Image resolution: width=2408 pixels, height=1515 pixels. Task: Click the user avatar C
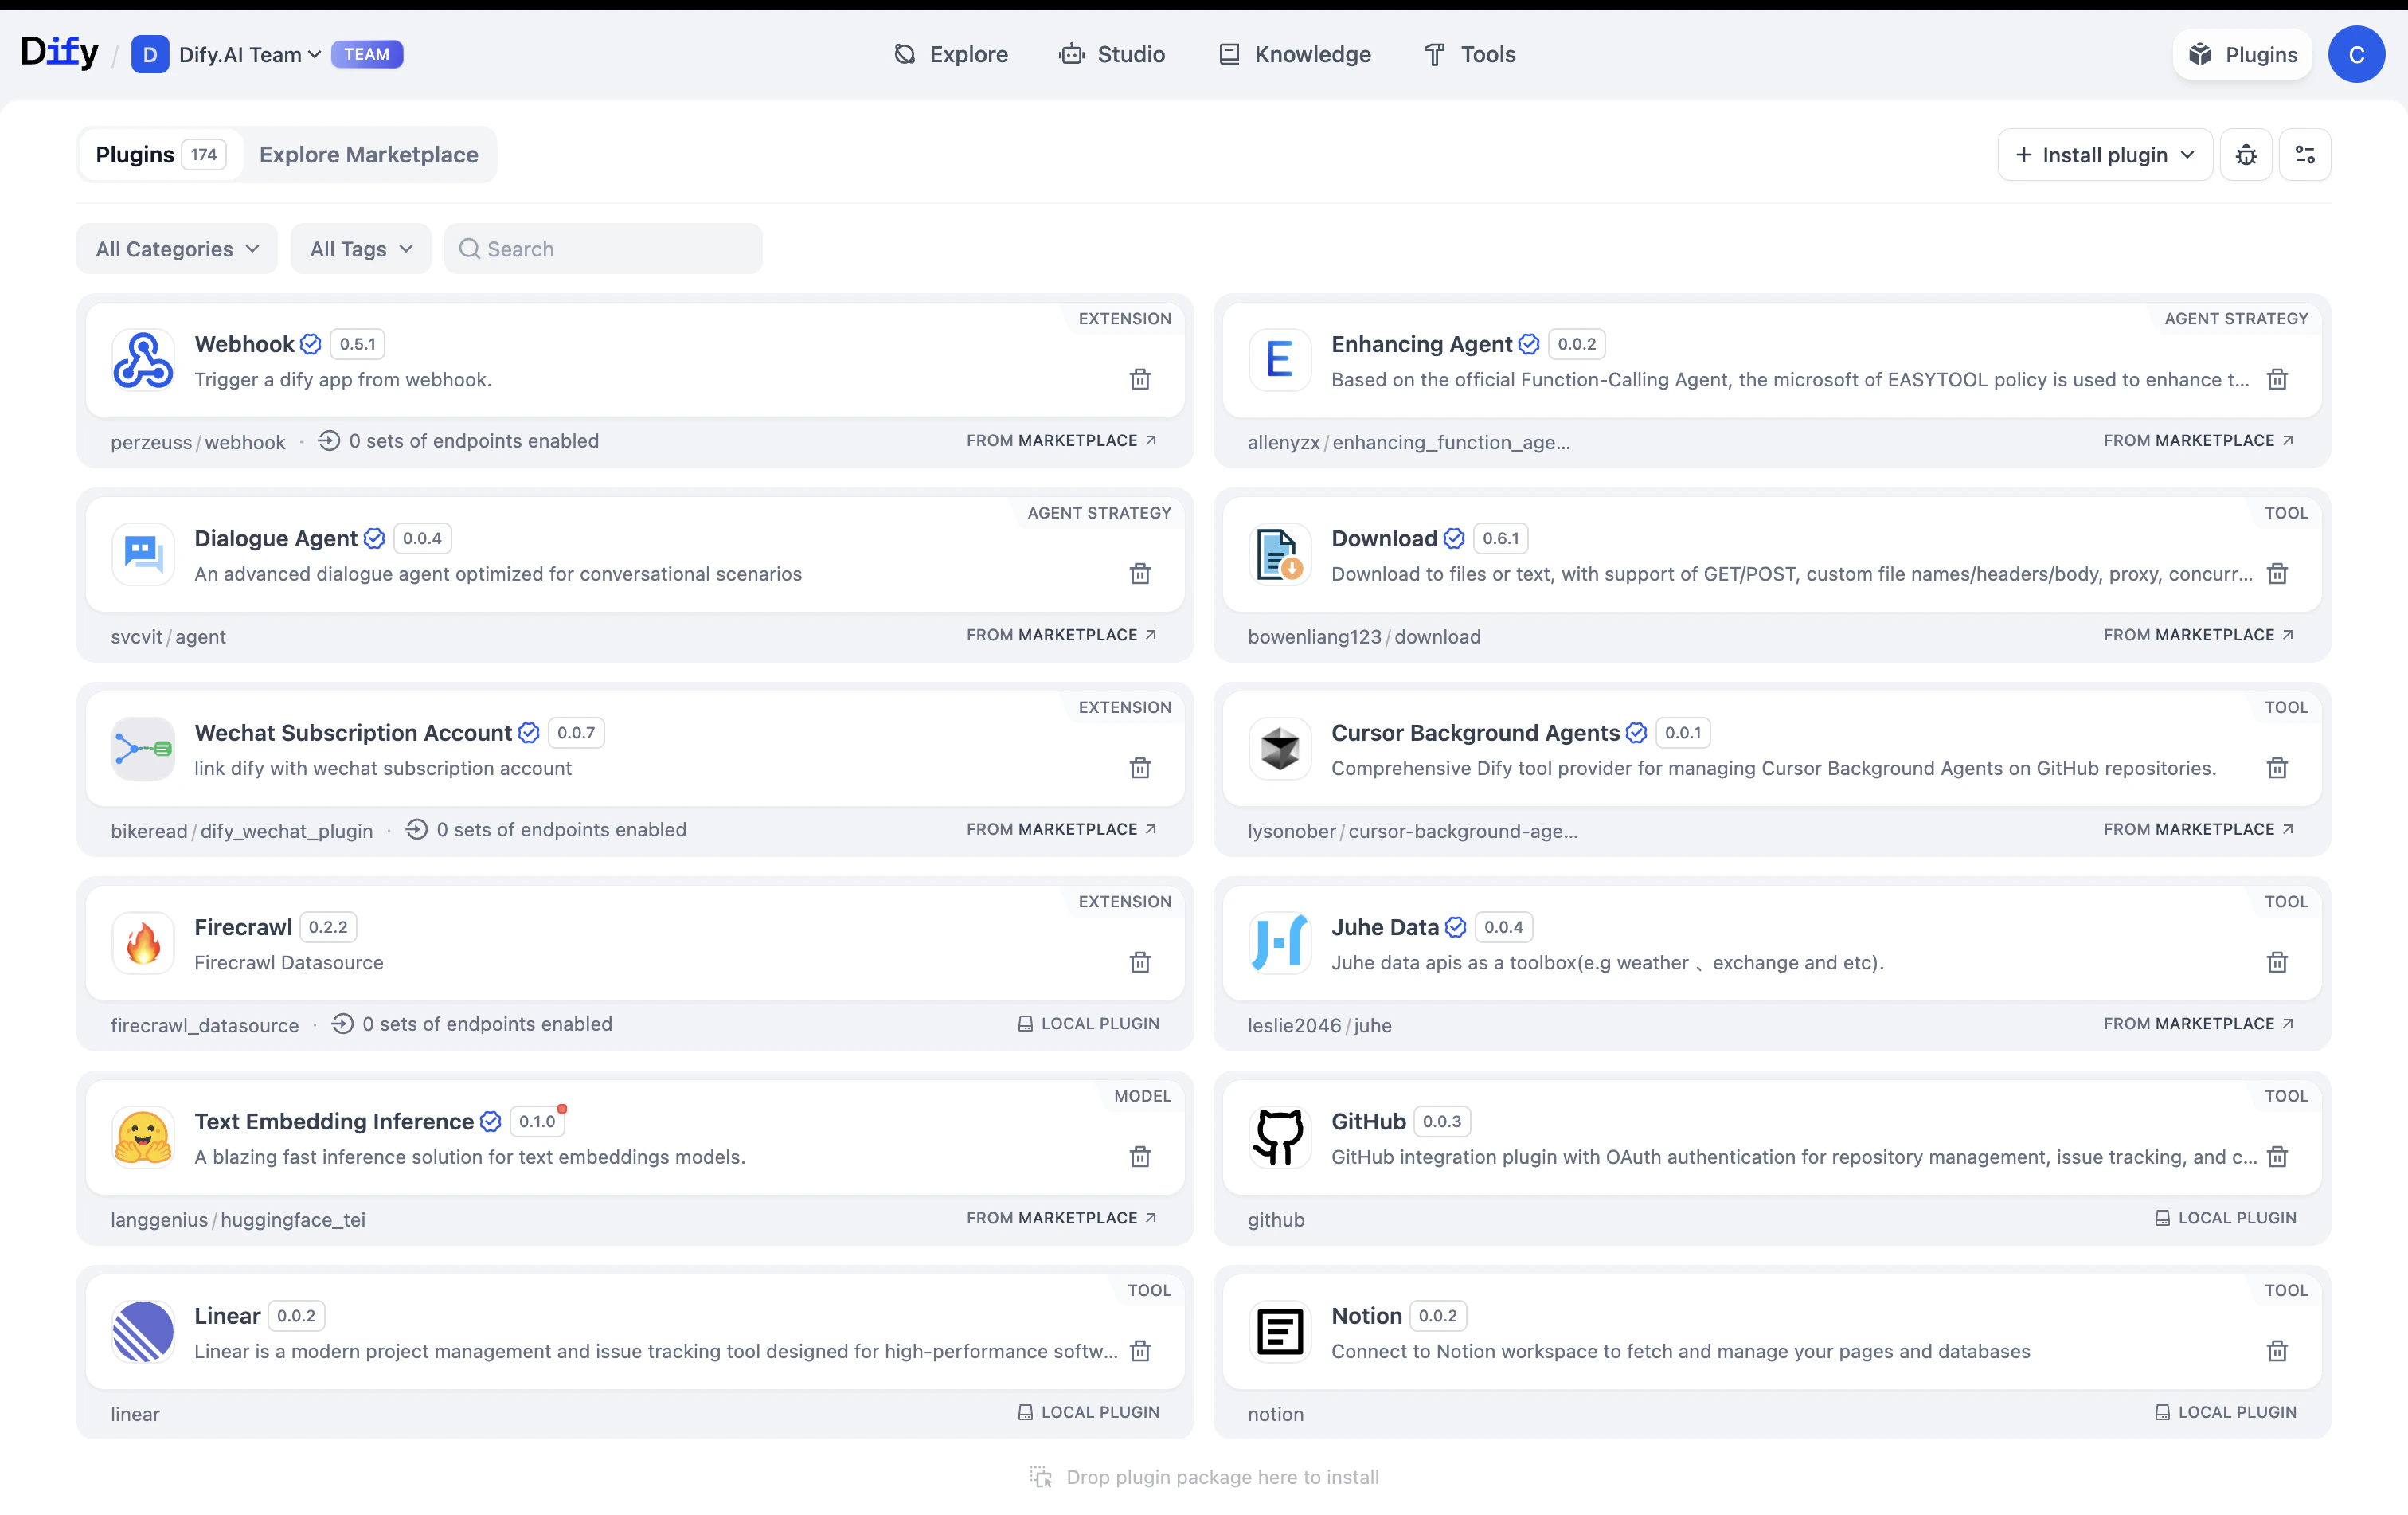coord(2356,55)
